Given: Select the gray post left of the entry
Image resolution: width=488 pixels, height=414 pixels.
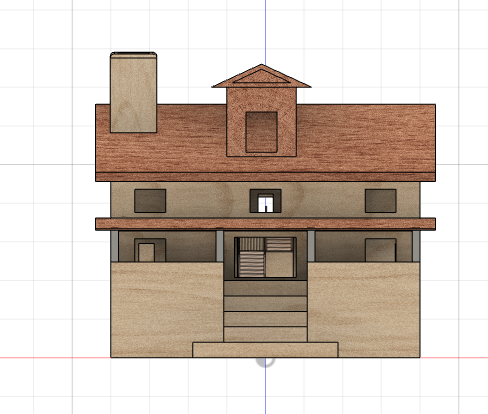Looking at the screenshot, I should 220,246.
